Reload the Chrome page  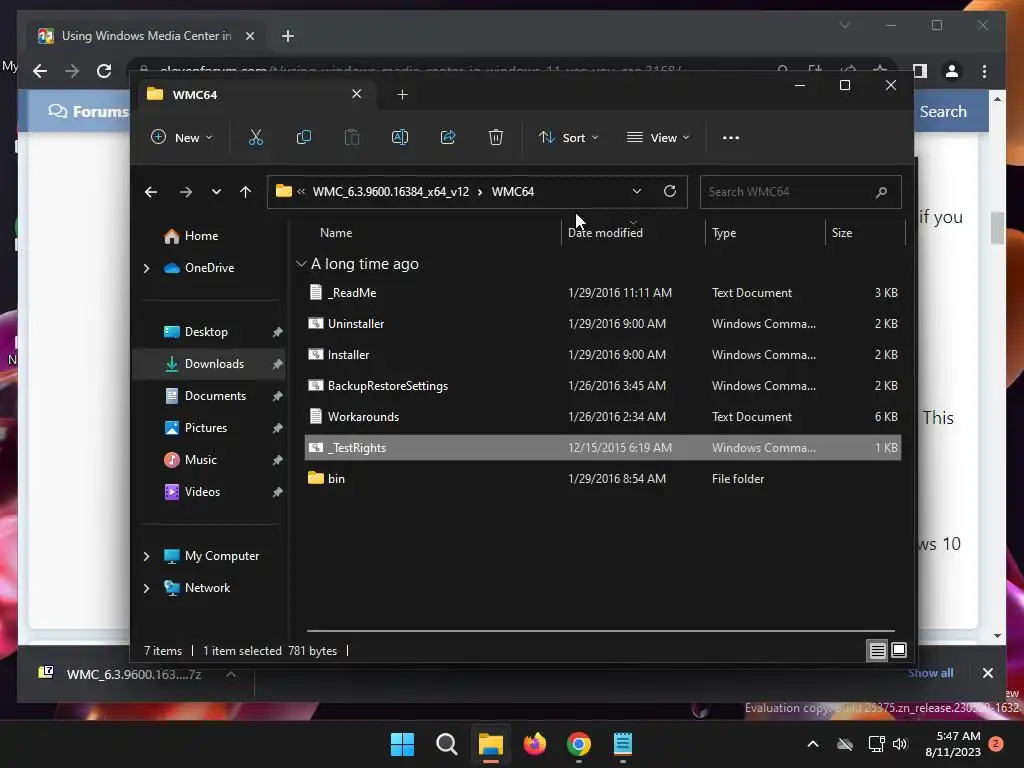click(x=104, y=71)
